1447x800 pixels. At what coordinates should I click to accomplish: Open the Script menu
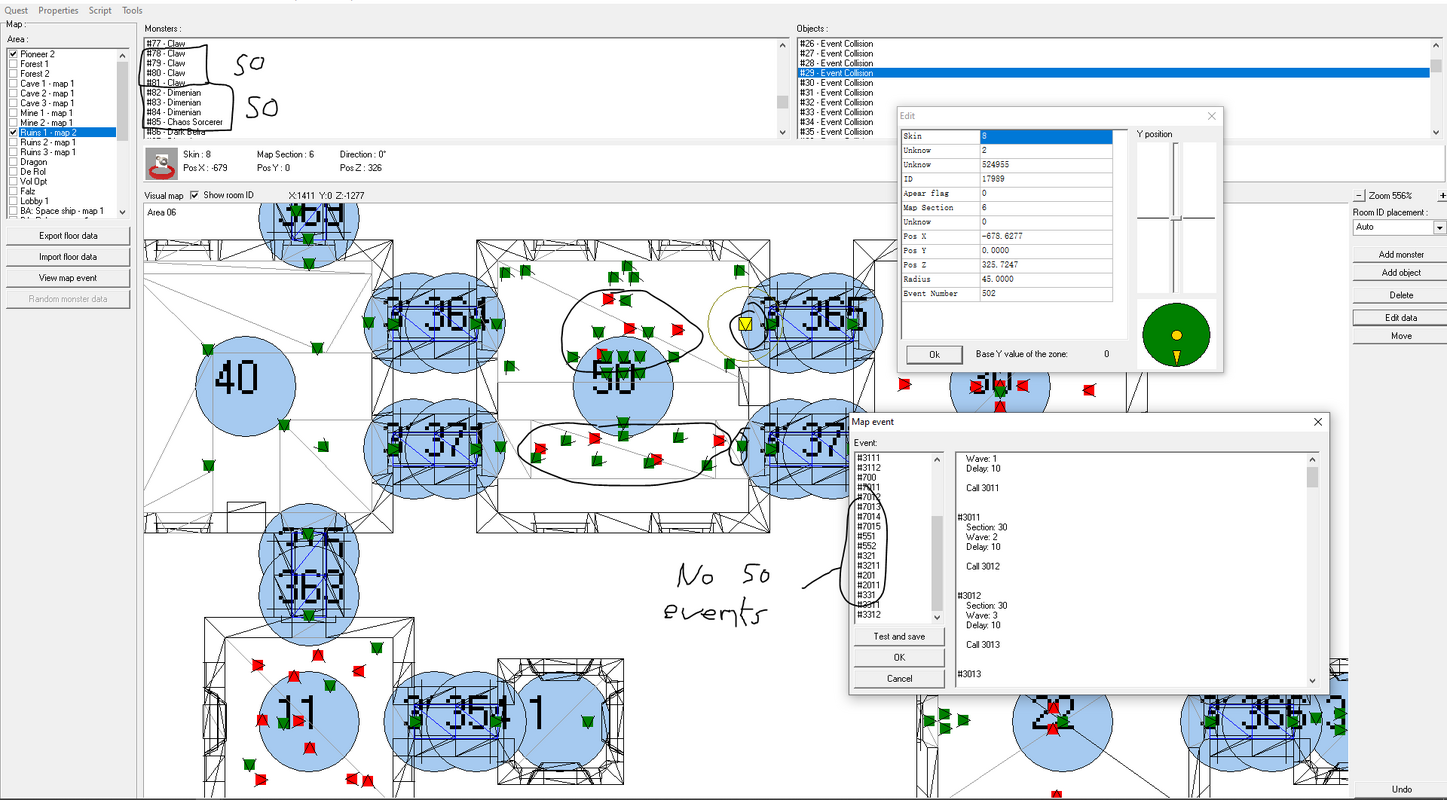coord(100,11)
